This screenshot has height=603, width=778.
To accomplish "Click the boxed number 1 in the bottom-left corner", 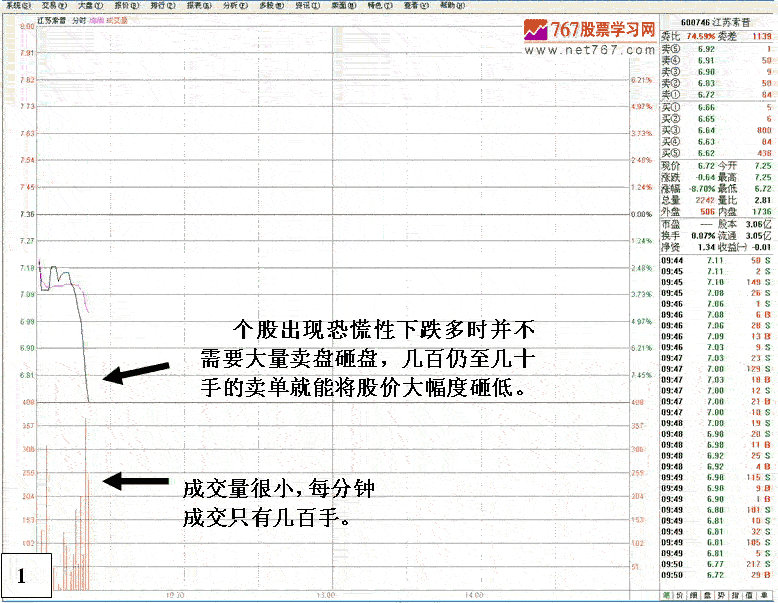I will point(21,575).
